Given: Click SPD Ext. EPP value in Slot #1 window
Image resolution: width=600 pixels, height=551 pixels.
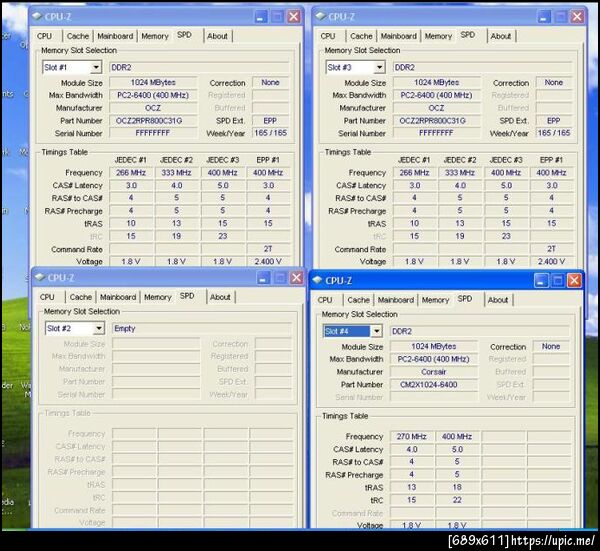Looking at the screenshot, I should 270,121.
